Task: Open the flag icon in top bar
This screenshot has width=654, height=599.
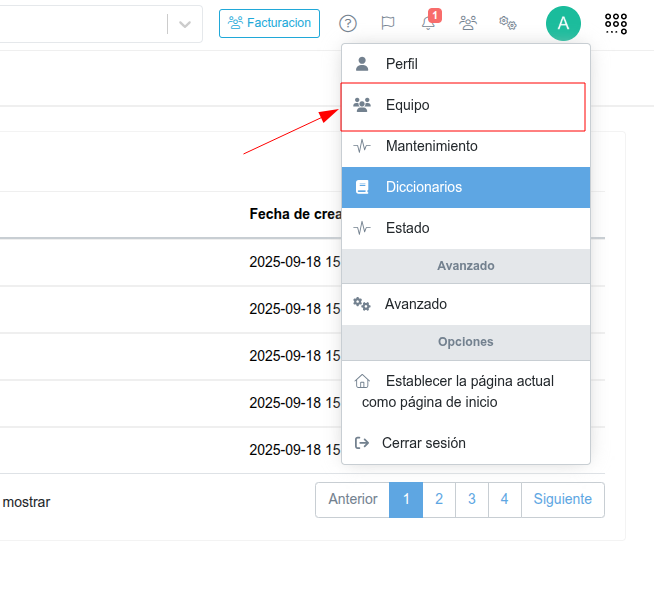Action: tap(388, 23)
